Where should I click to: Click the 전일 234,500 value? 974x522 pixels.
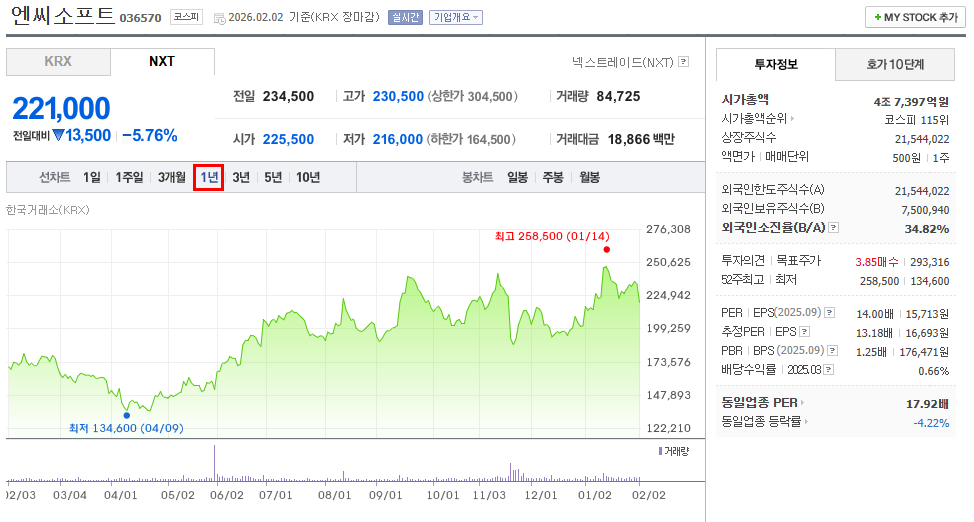tap(288, 96)
